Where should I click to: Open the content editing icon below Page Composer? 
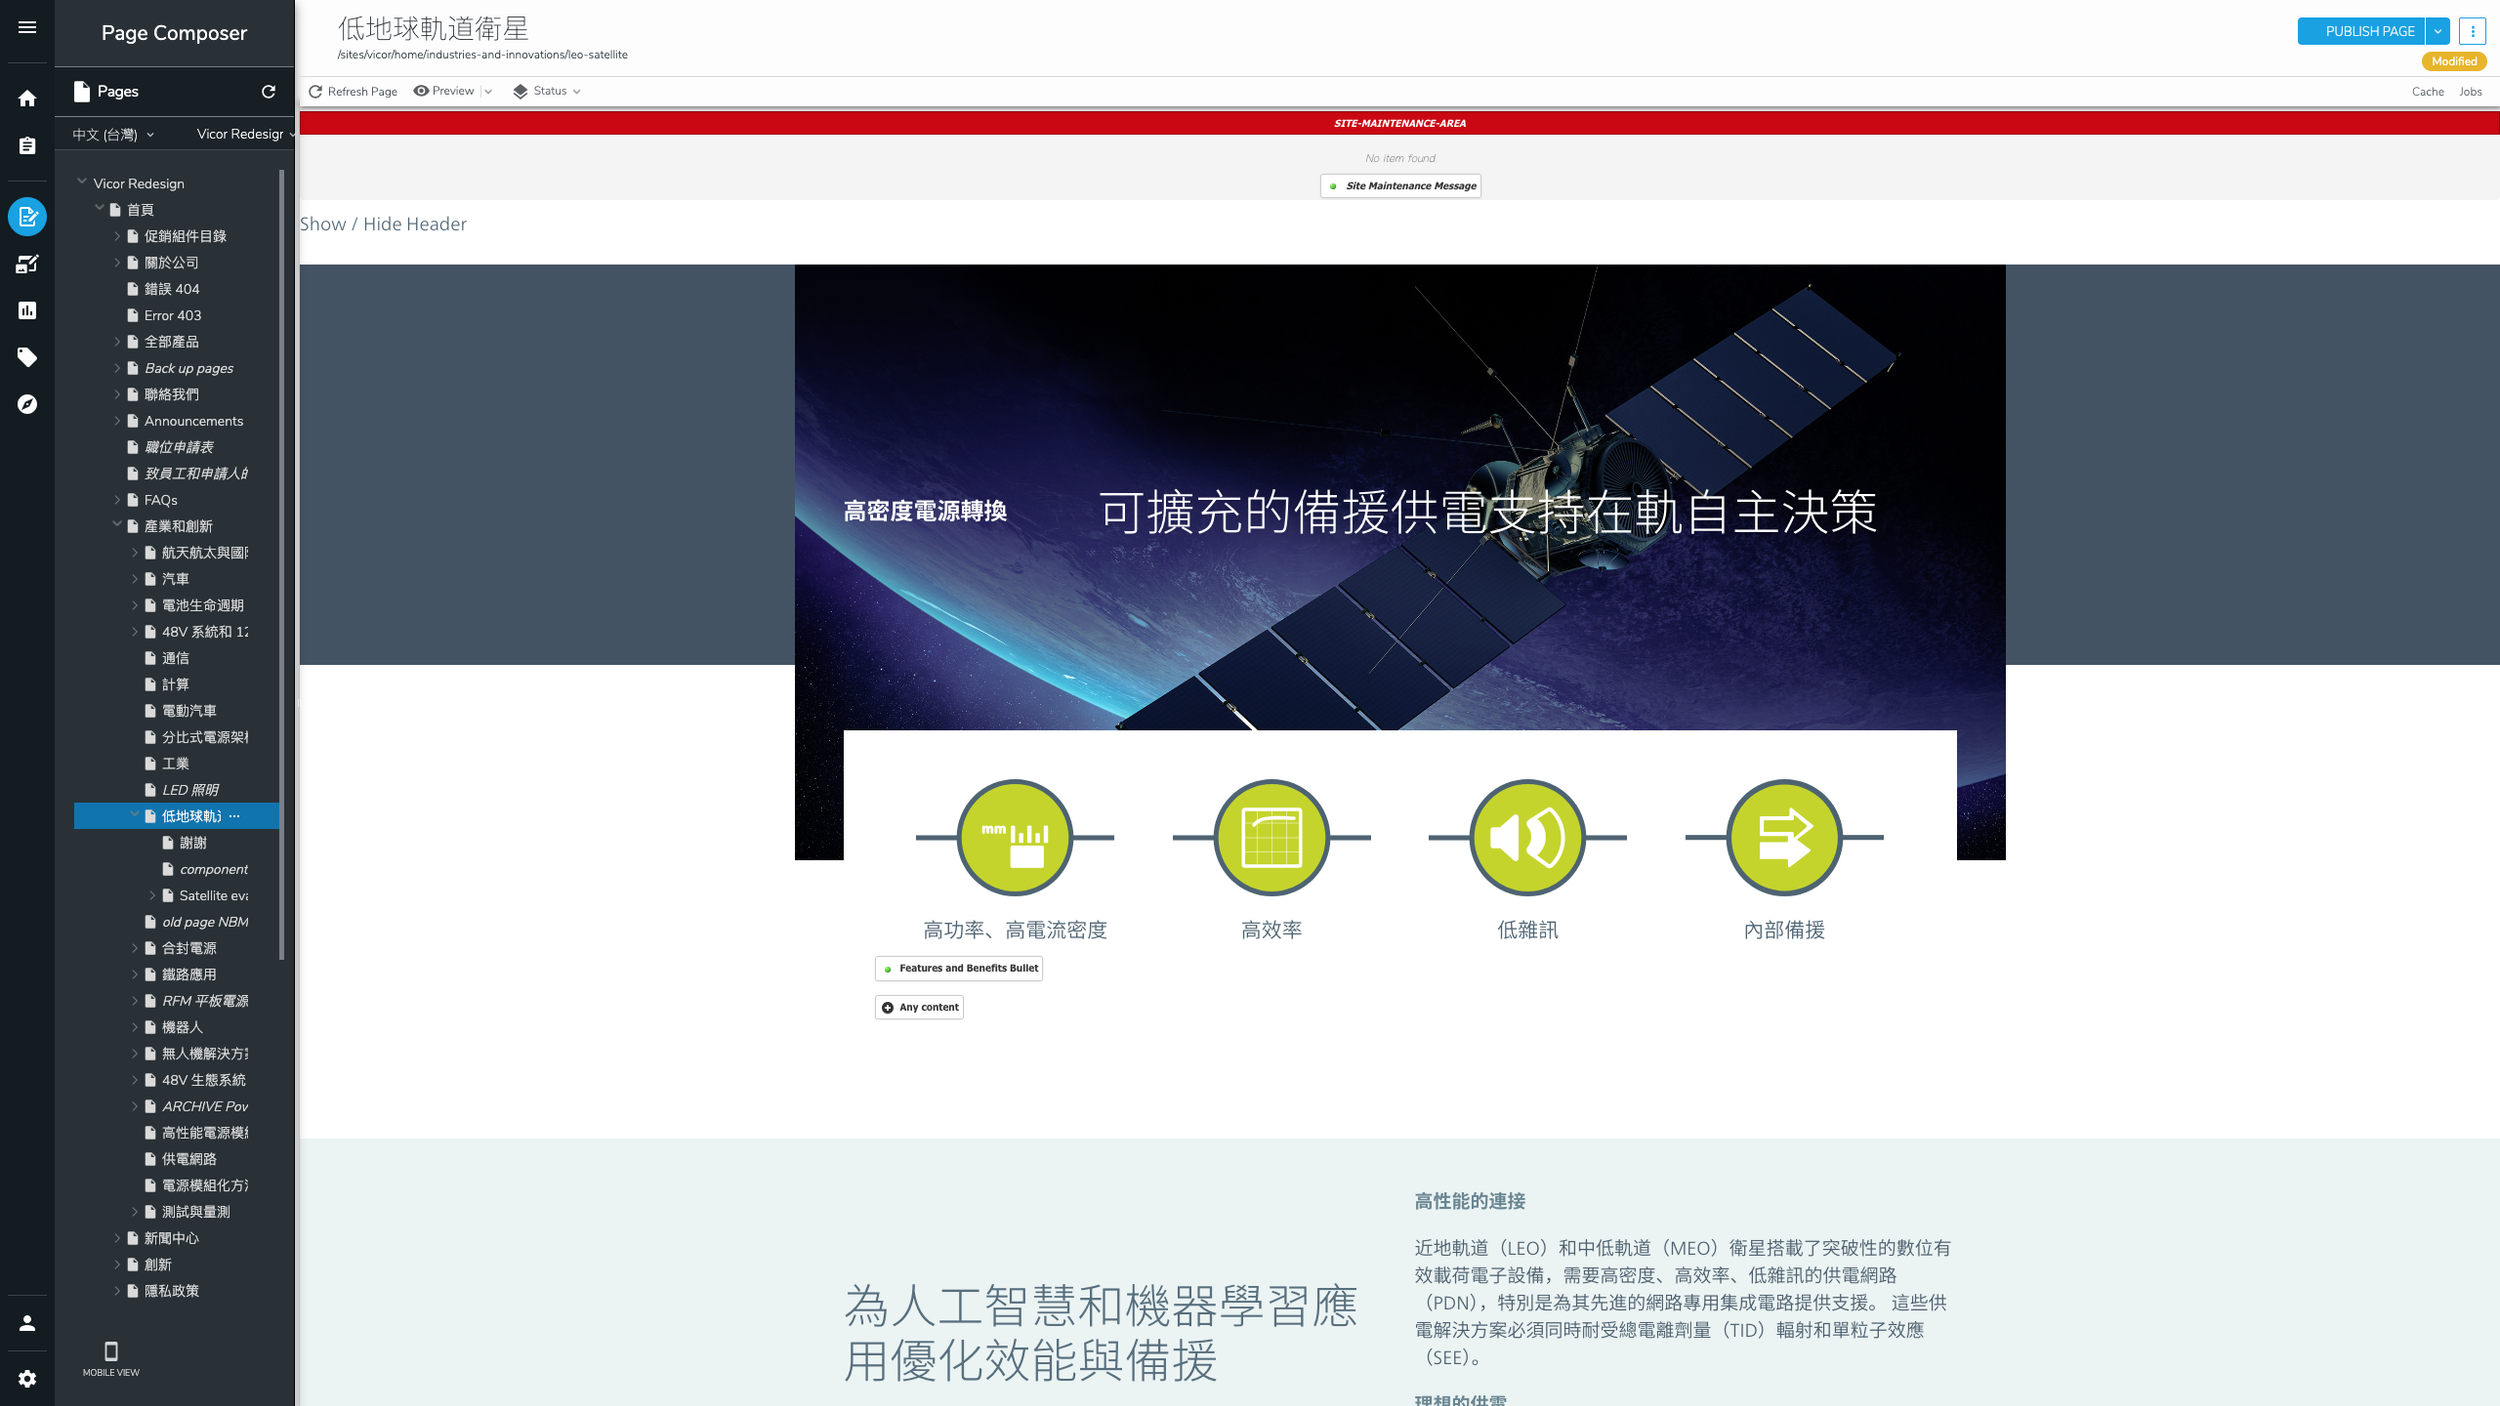[x=27, y=264]
